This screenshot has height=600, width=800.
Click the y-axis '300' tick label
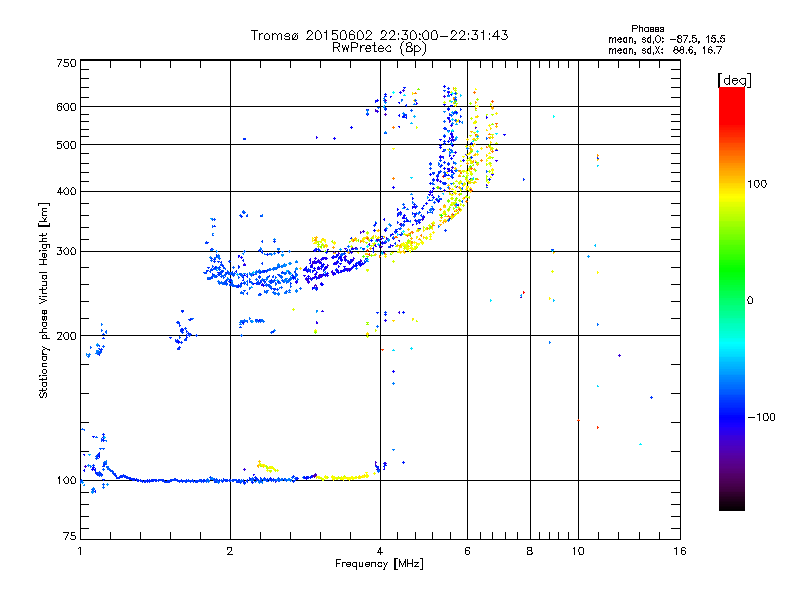click(x=66, y=251)
